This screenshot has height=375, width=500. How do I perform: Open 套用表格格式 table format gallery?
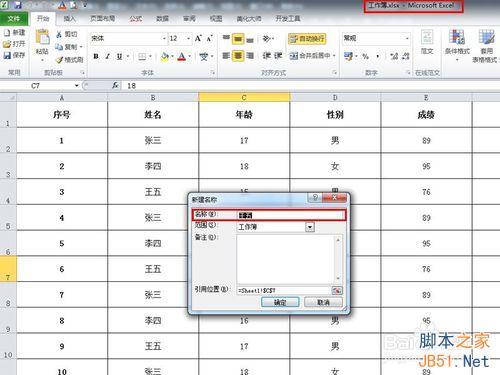486,46
